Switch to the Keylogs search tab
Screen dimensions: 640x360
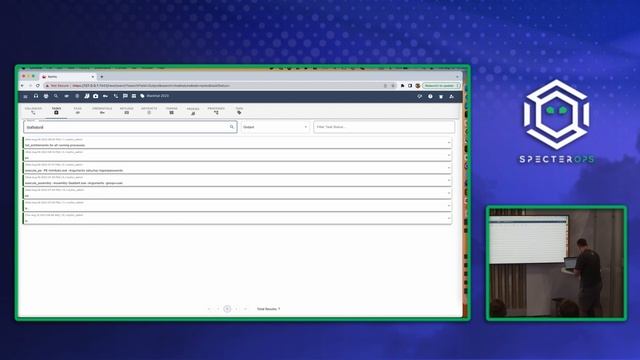[127, 111]
